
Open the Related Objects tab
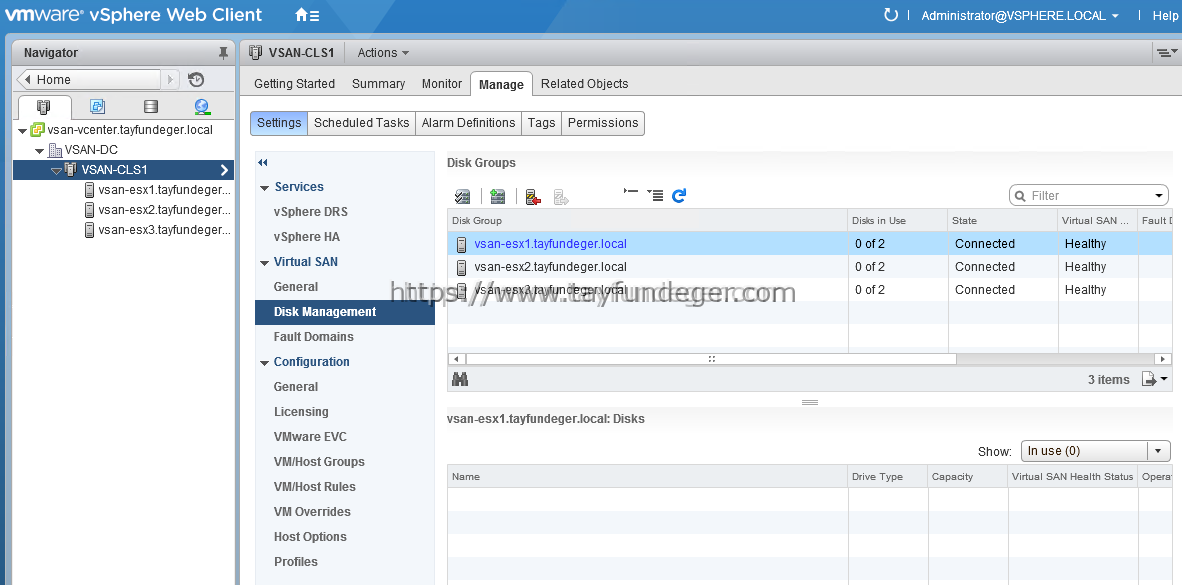tap(584, 84)
